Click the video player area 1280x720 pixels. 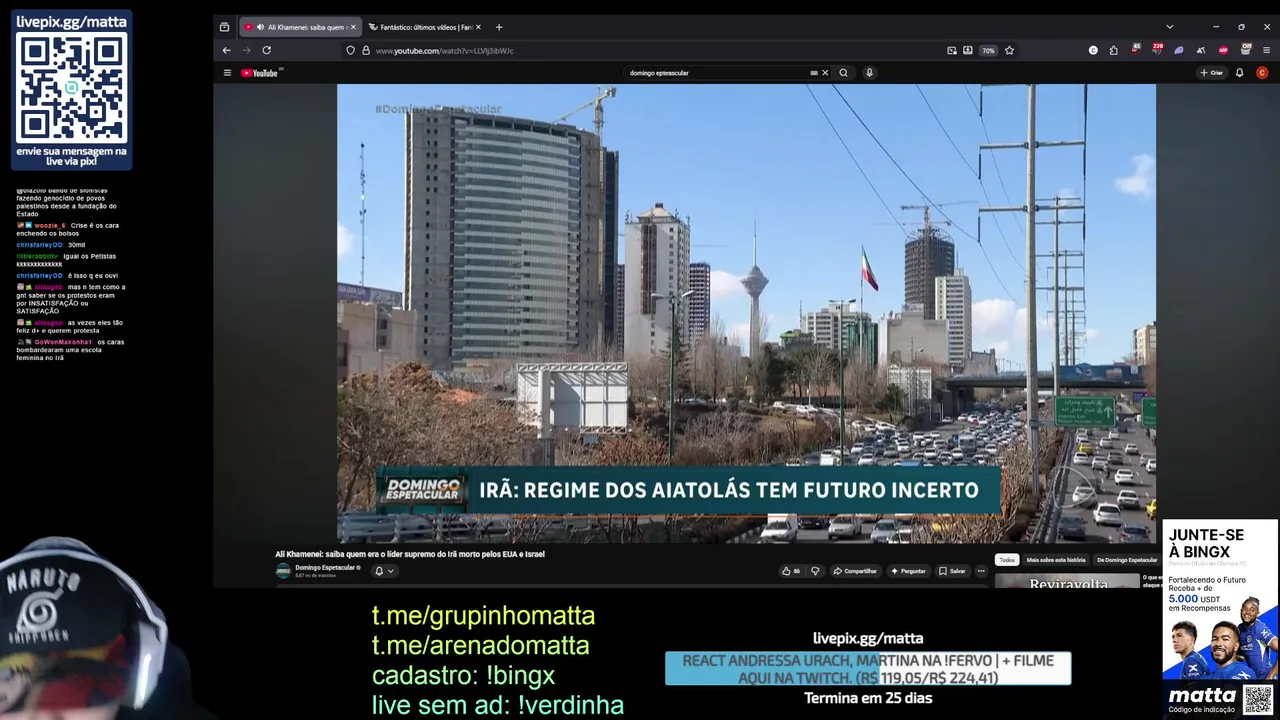[746, 313]
